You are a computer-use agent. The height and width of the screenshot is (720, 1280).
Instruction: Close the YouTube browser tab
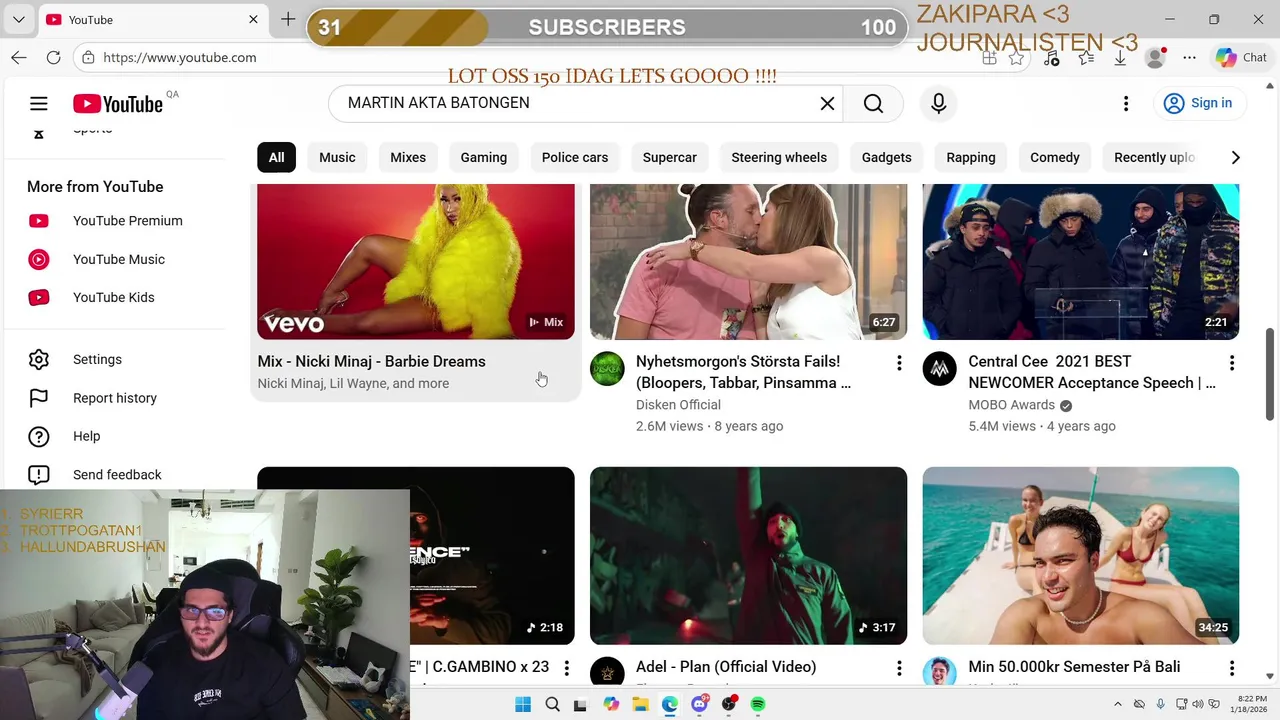[x=253, y=19]
